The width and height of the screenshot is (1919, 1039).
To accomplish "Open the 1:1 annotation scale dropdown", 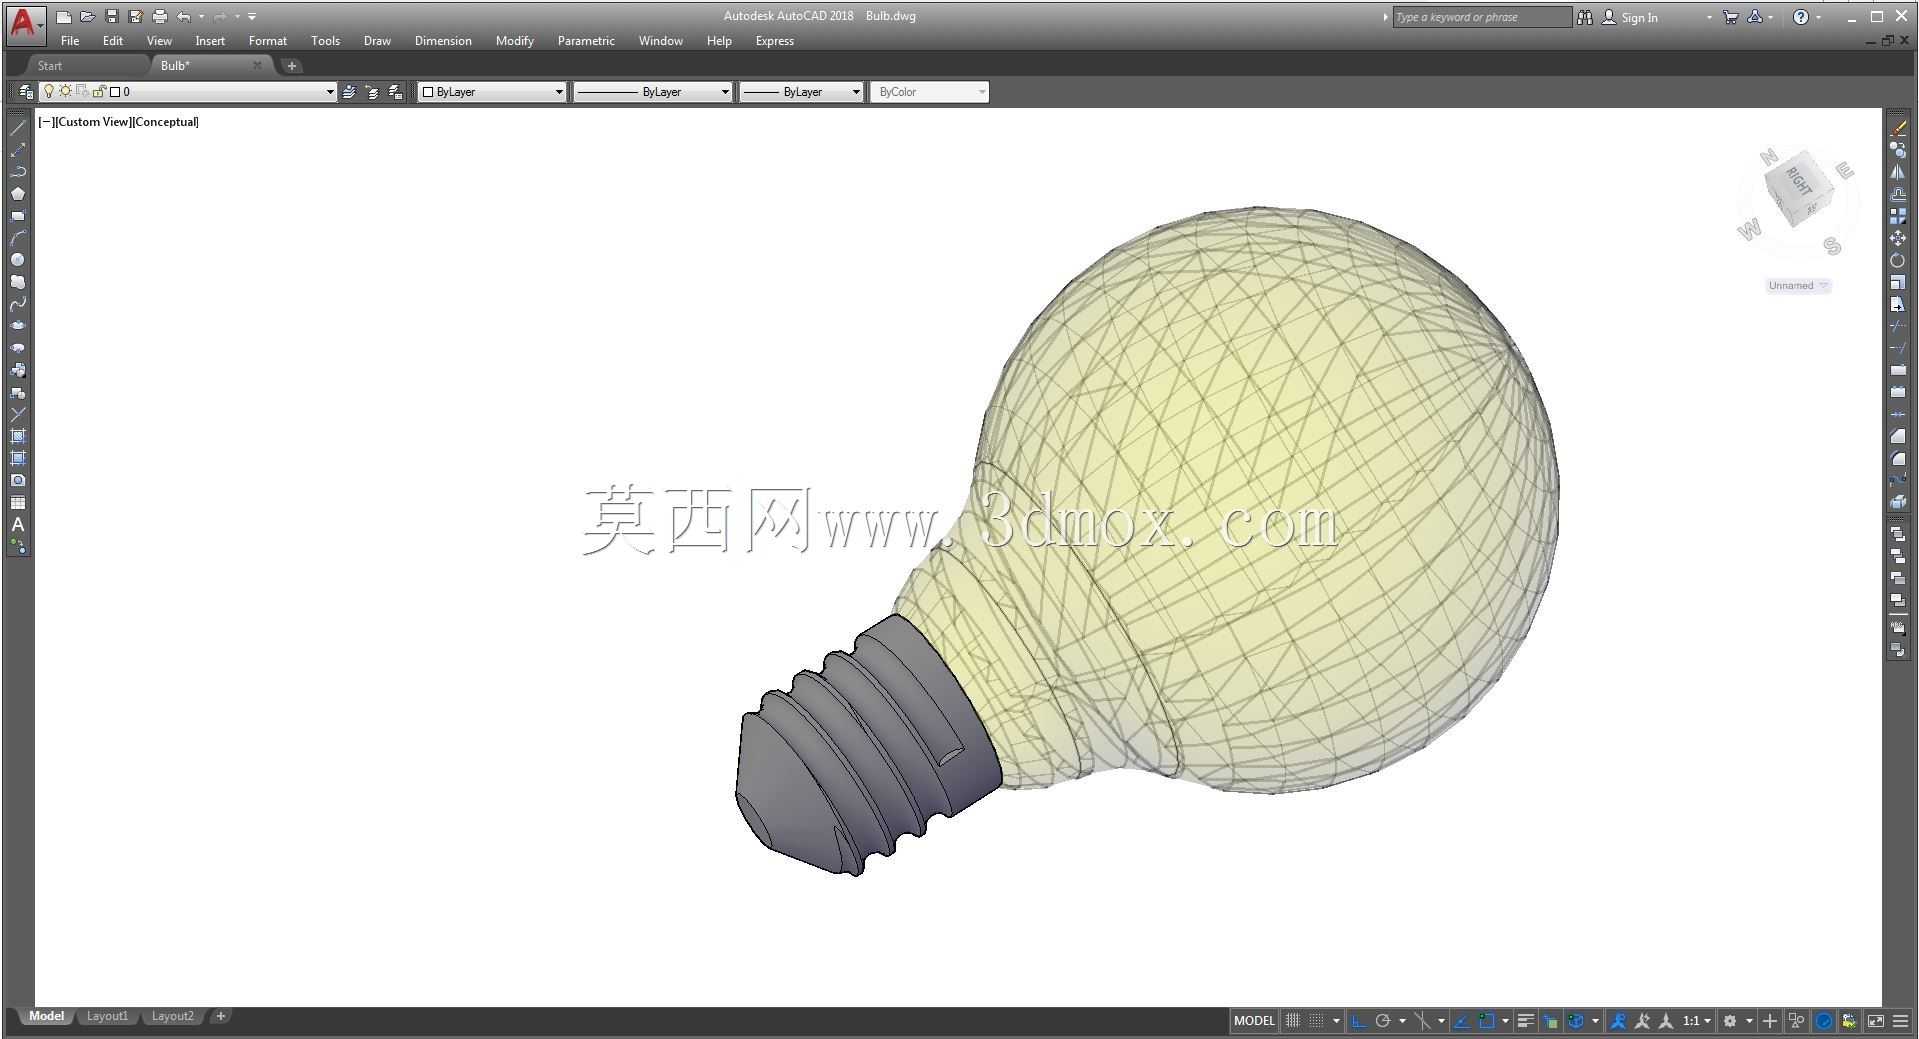I will pos(1697,1021).
